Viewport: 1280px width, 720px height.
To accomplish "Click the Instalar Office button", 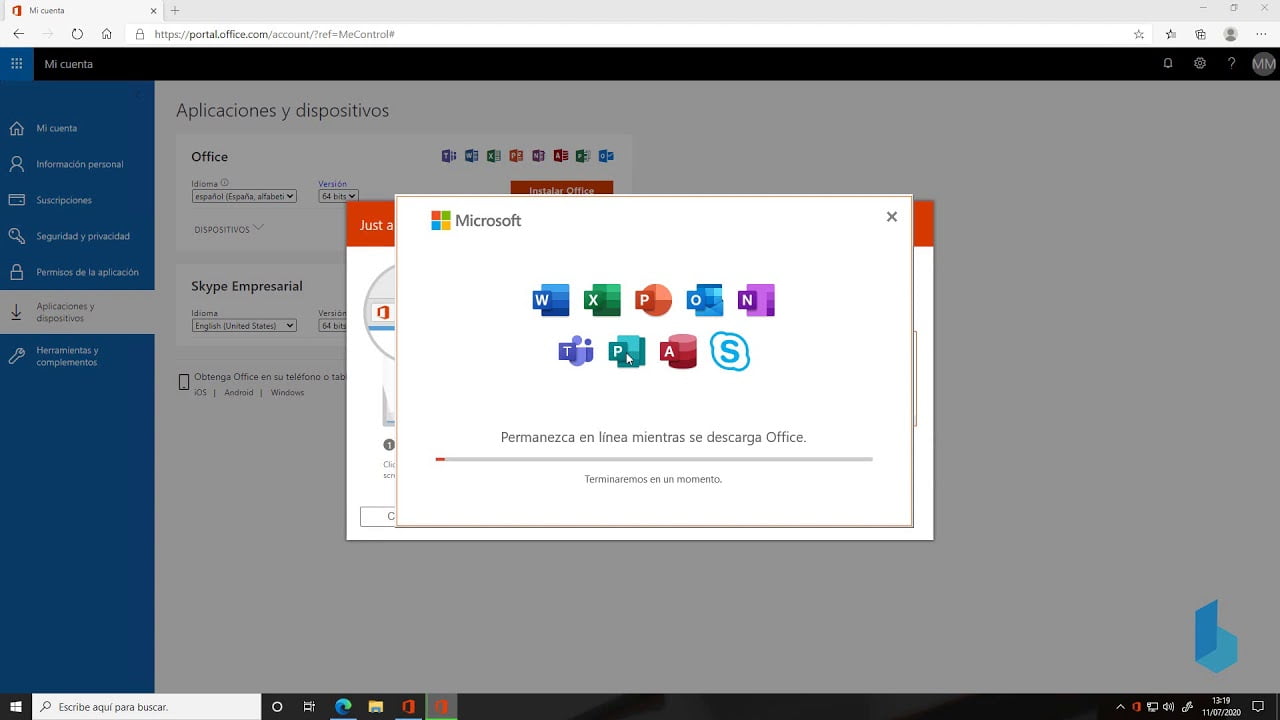I will coord(561,190).
